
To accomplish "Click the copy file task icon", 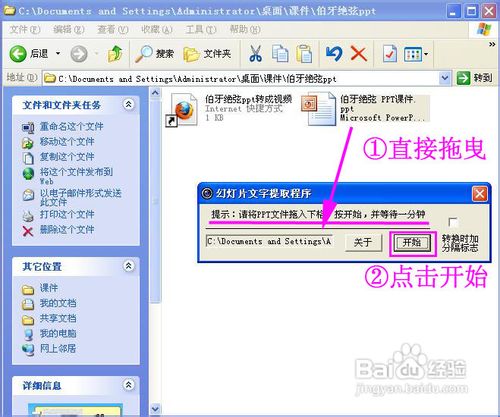I will [x=28, y=158].
